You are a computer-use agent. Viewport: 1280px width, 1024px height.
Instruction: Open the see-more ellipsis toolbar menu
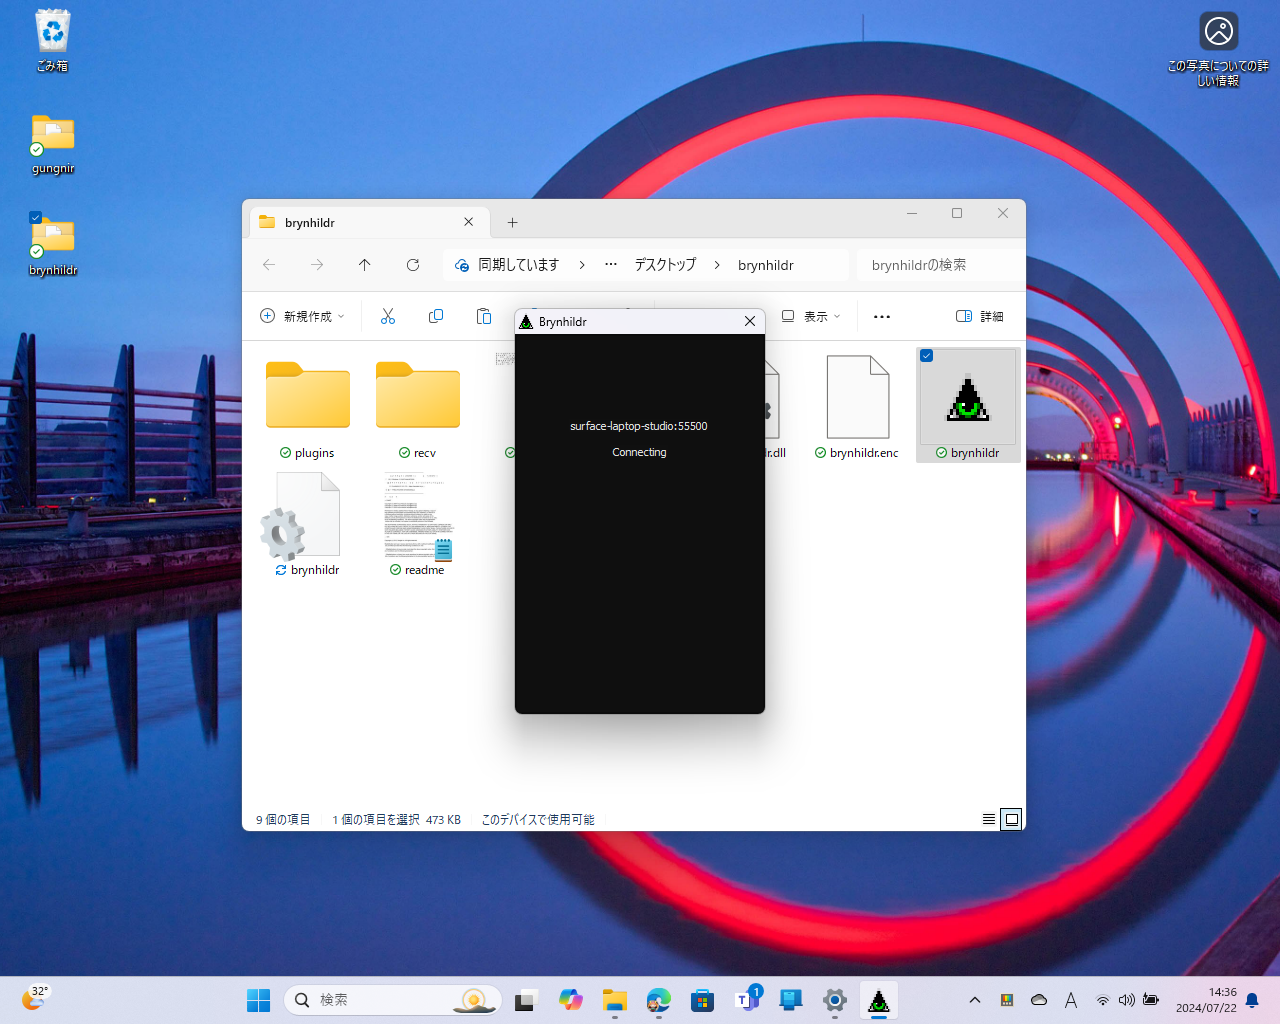881,315
